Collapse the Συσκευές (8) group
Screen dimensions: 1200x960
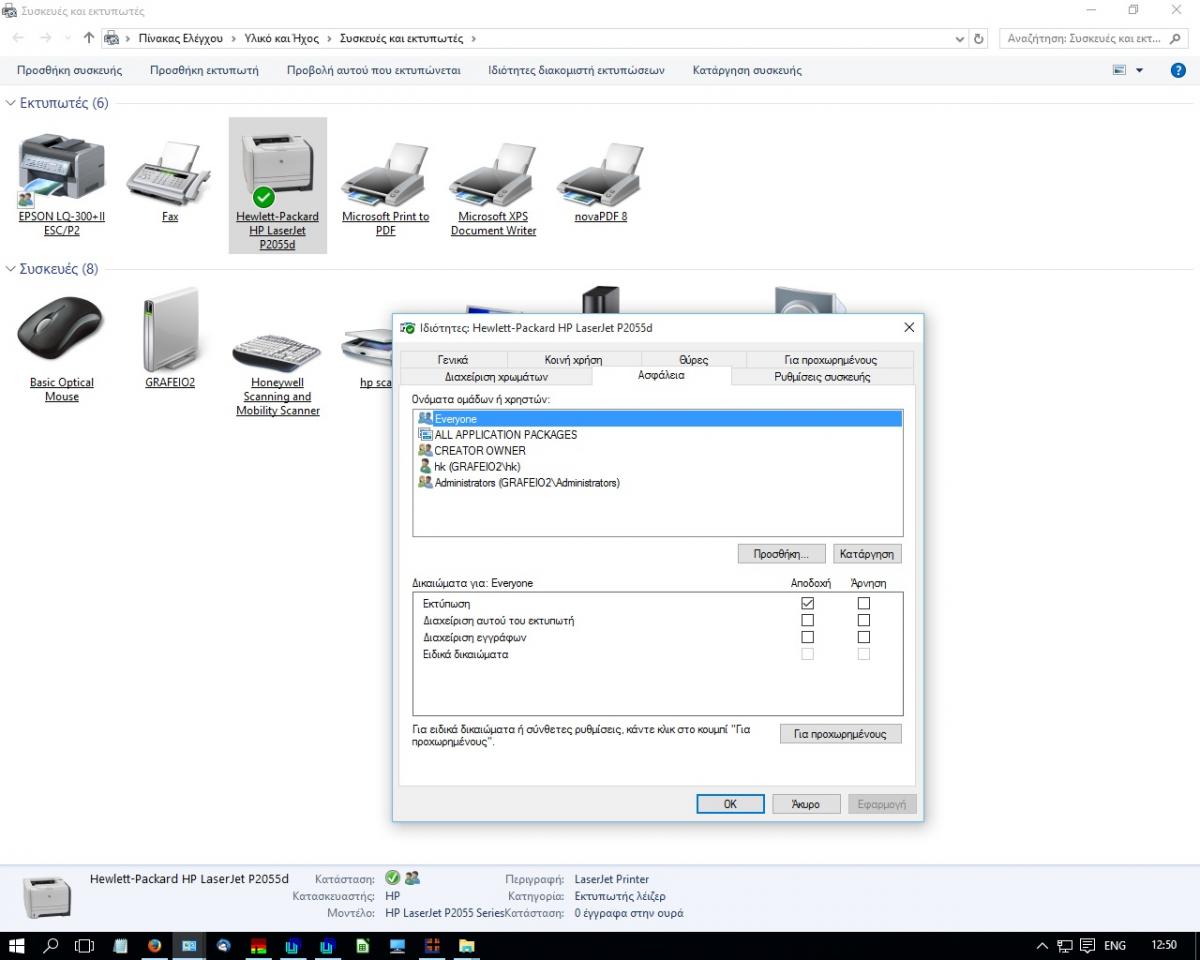click(x=11, y=269)
